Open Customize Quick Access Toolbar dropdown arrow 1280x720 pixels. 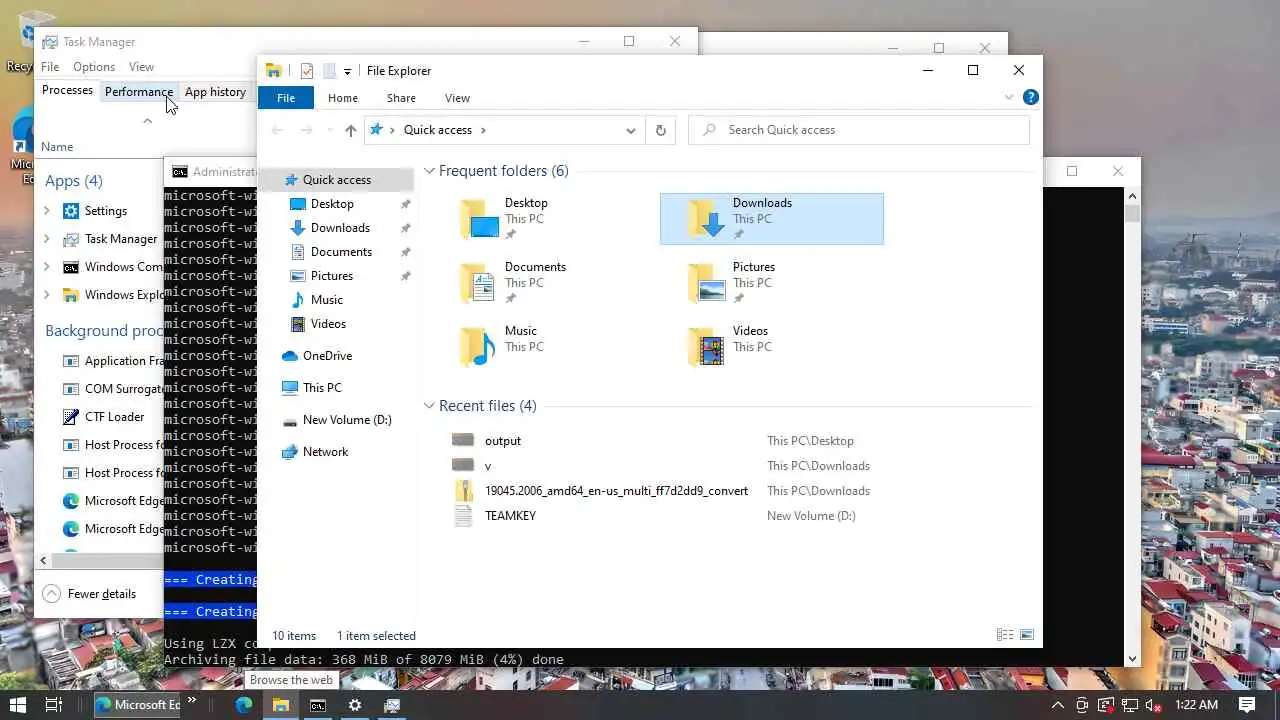pyautogui.click(x=347, y=71)
